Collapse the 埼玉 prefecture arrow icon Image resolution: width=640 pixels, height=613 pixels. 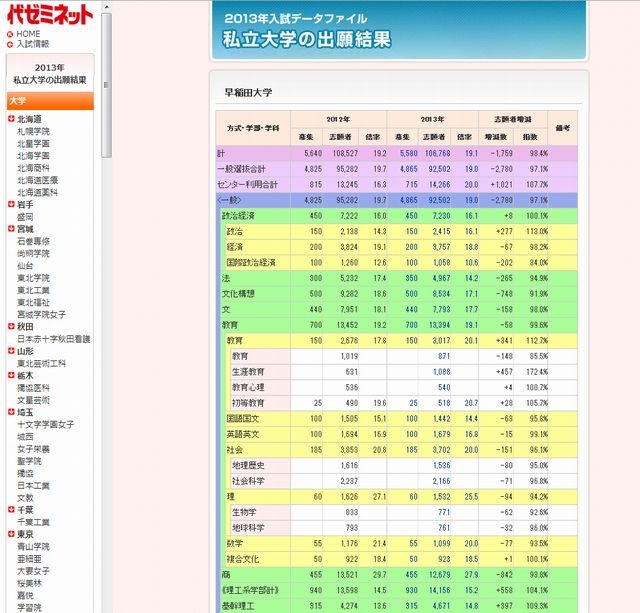[x=11, y=412]
